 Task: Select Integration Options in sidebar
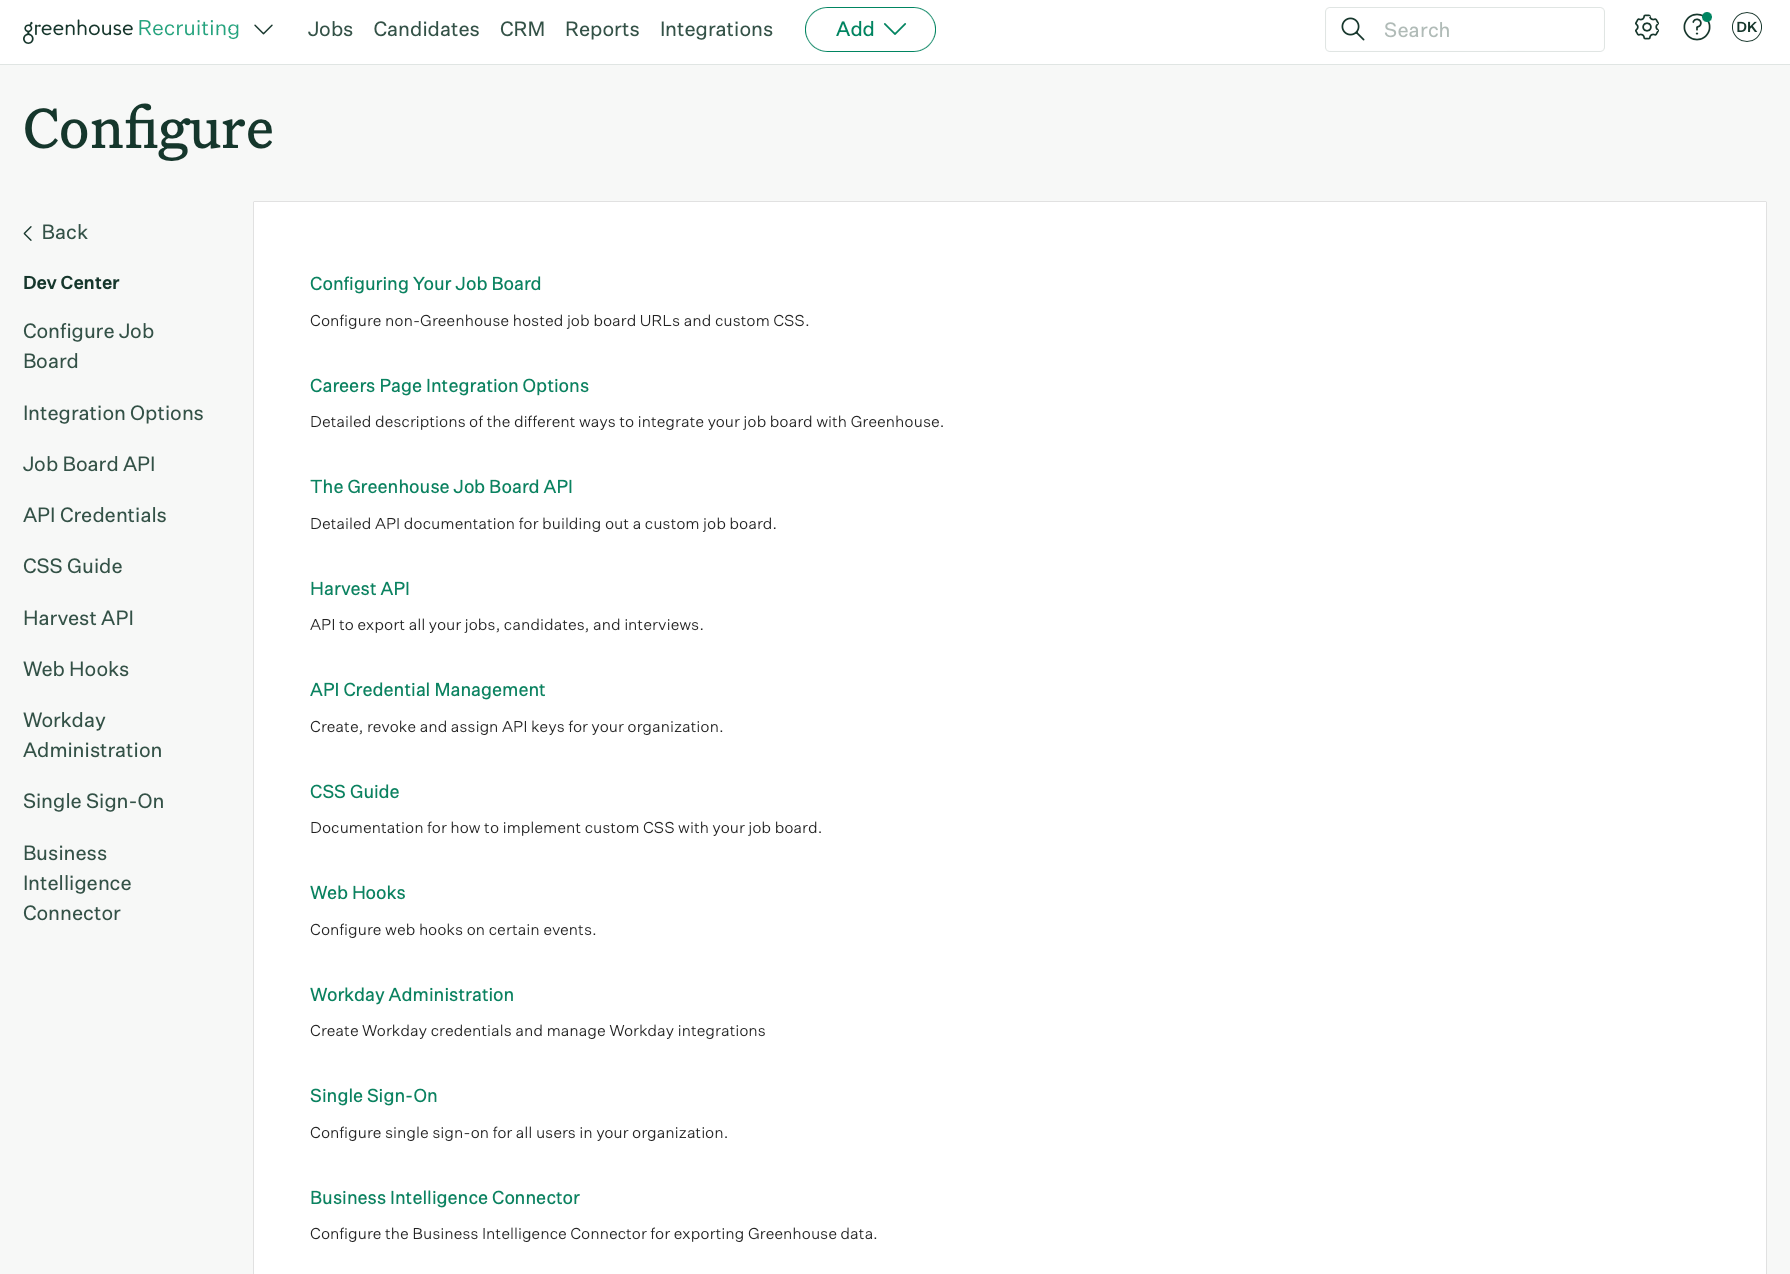point(113,413)
